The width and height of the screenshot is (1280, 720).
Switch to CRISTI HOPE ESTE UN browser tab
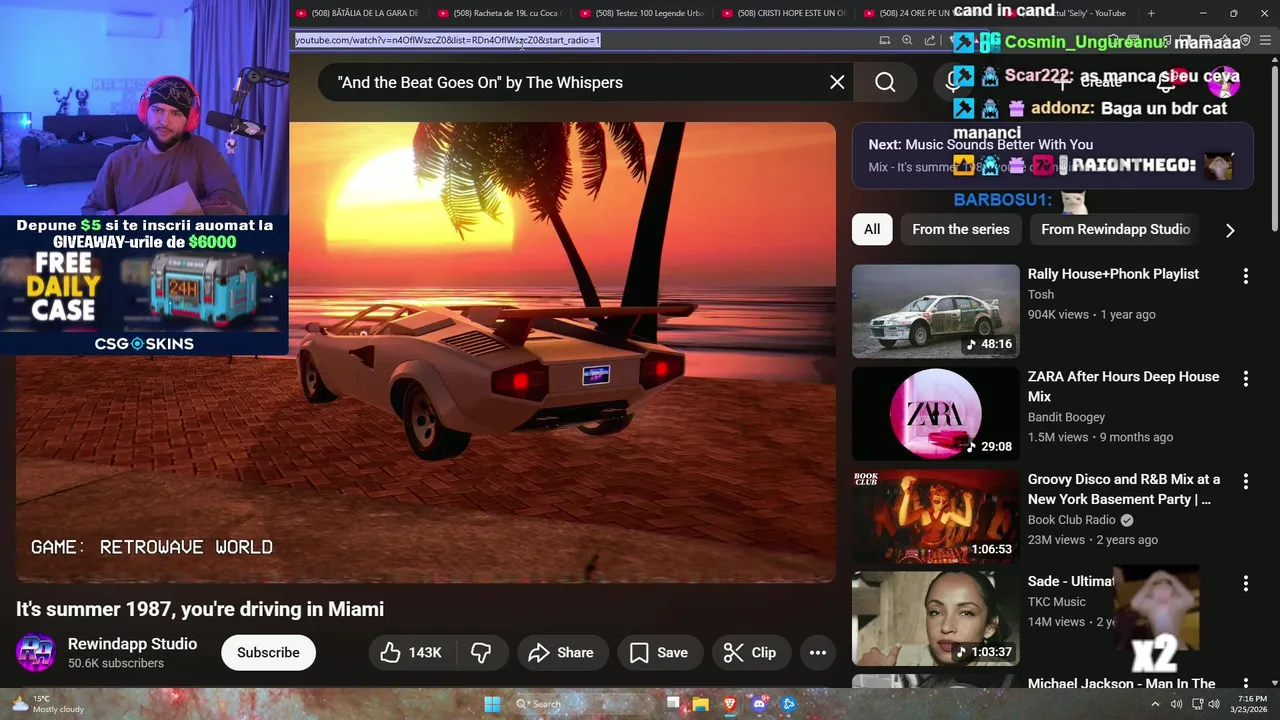784,13
